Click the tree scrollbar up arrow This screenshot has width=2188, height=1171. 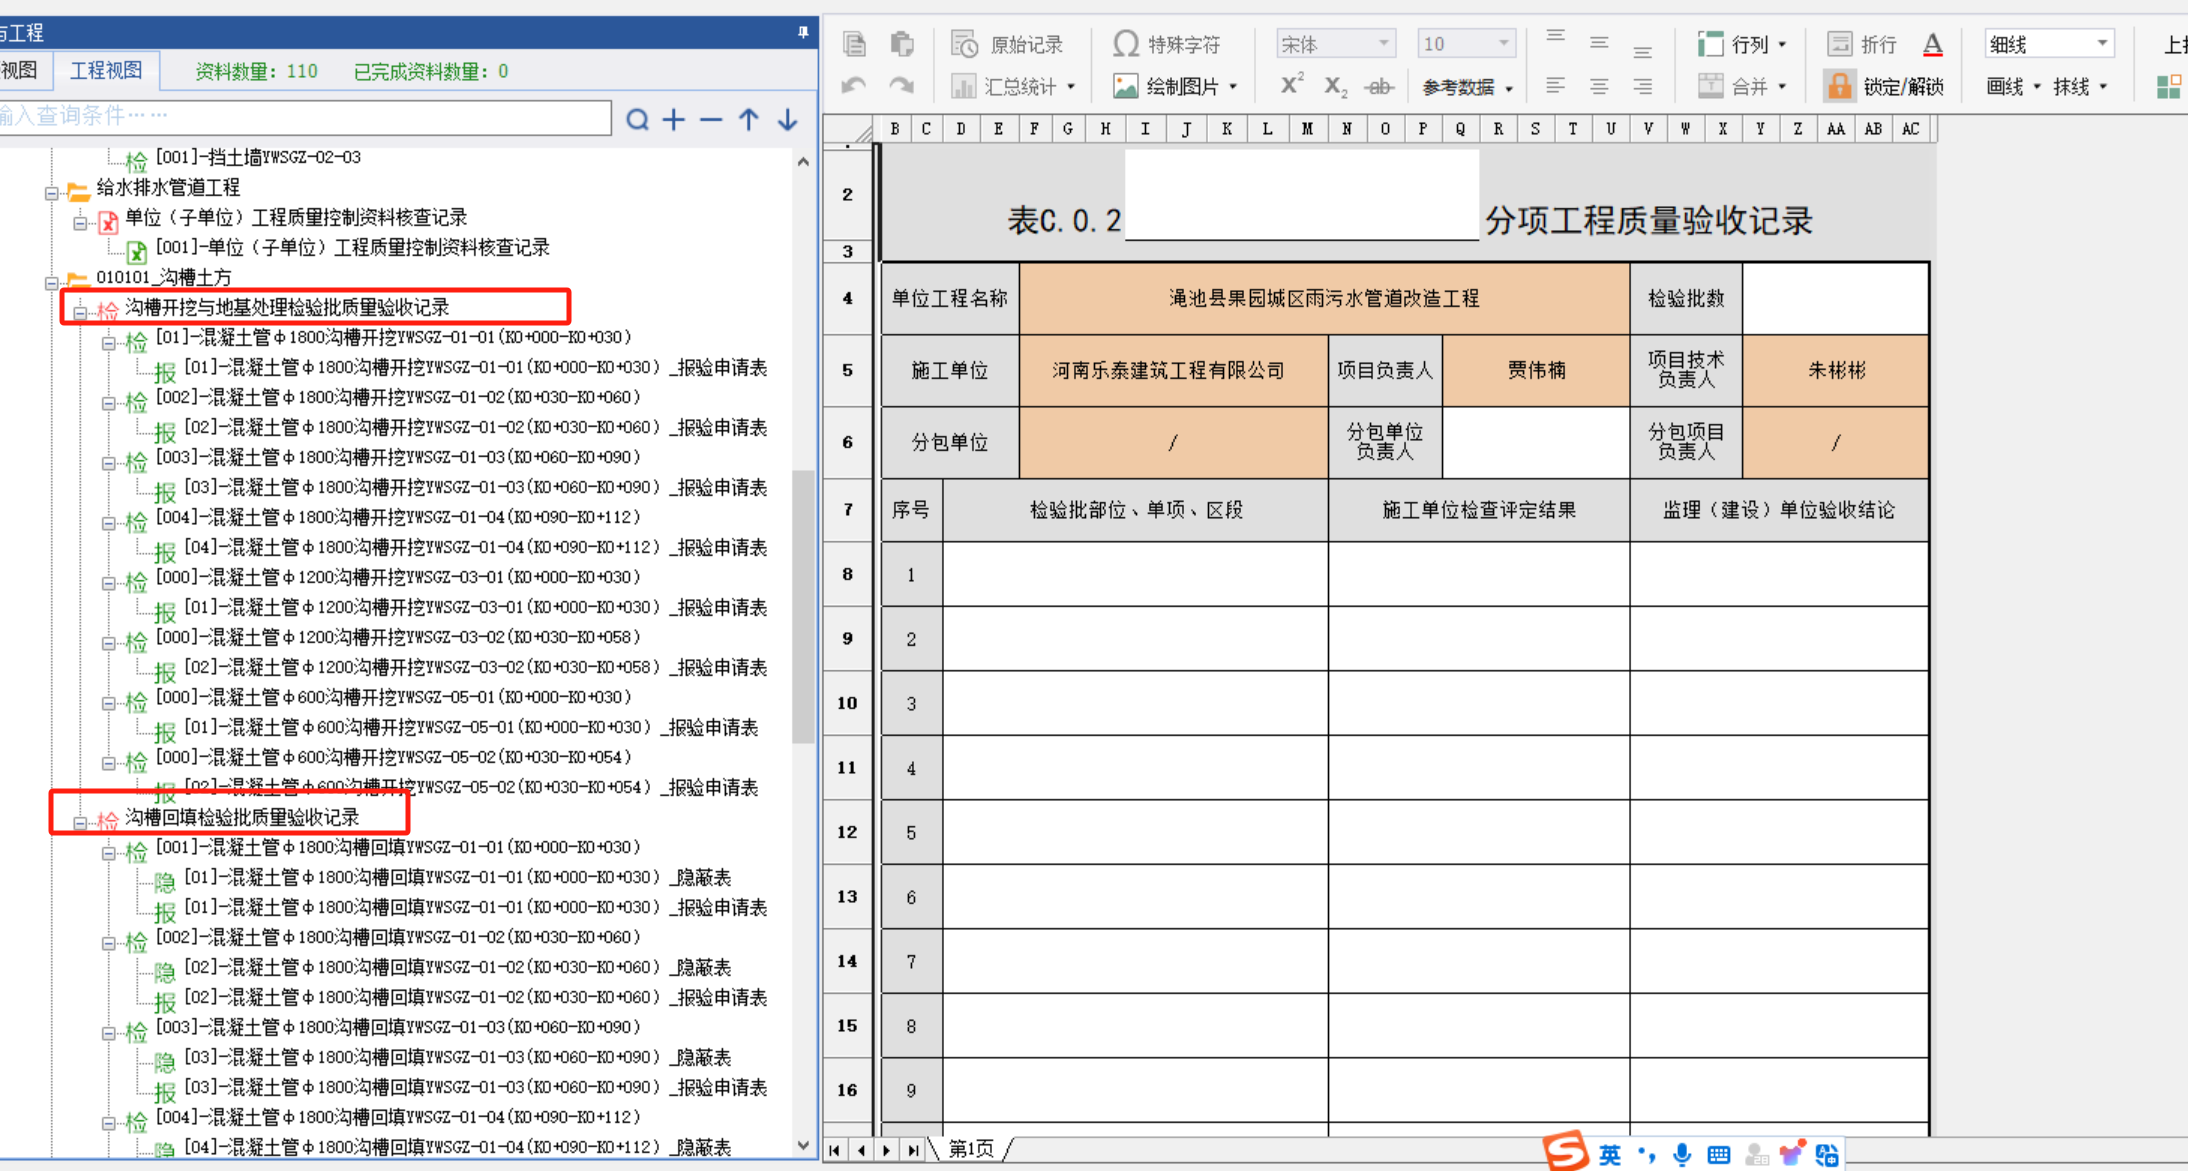(x=803, y=162)
